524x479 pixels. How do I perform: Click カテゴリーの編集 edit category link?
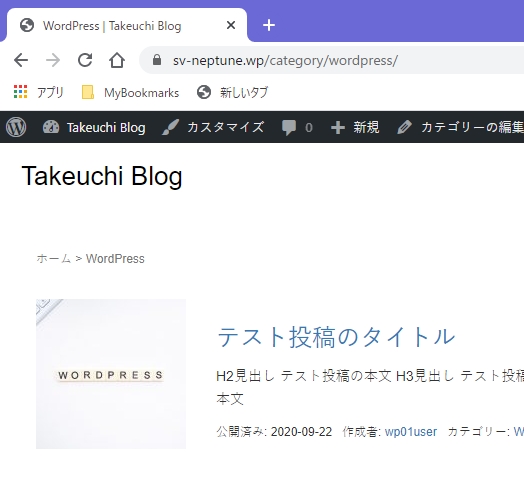pos(460,127)
